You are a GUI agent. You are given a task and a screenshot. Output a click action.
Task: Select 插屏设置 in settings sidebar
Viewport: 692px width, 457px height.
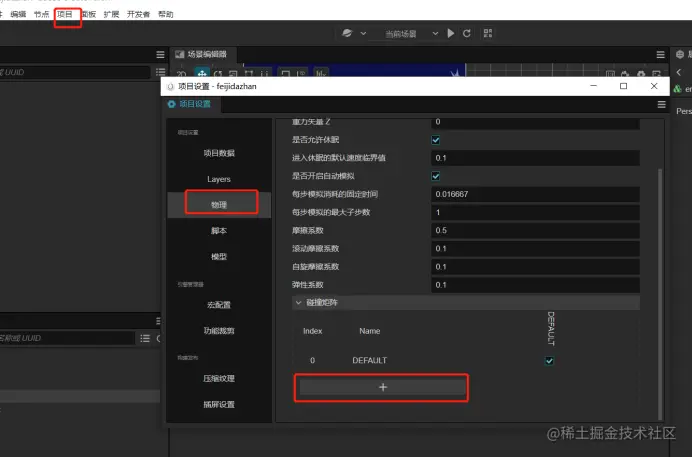(x=219, y=404)
